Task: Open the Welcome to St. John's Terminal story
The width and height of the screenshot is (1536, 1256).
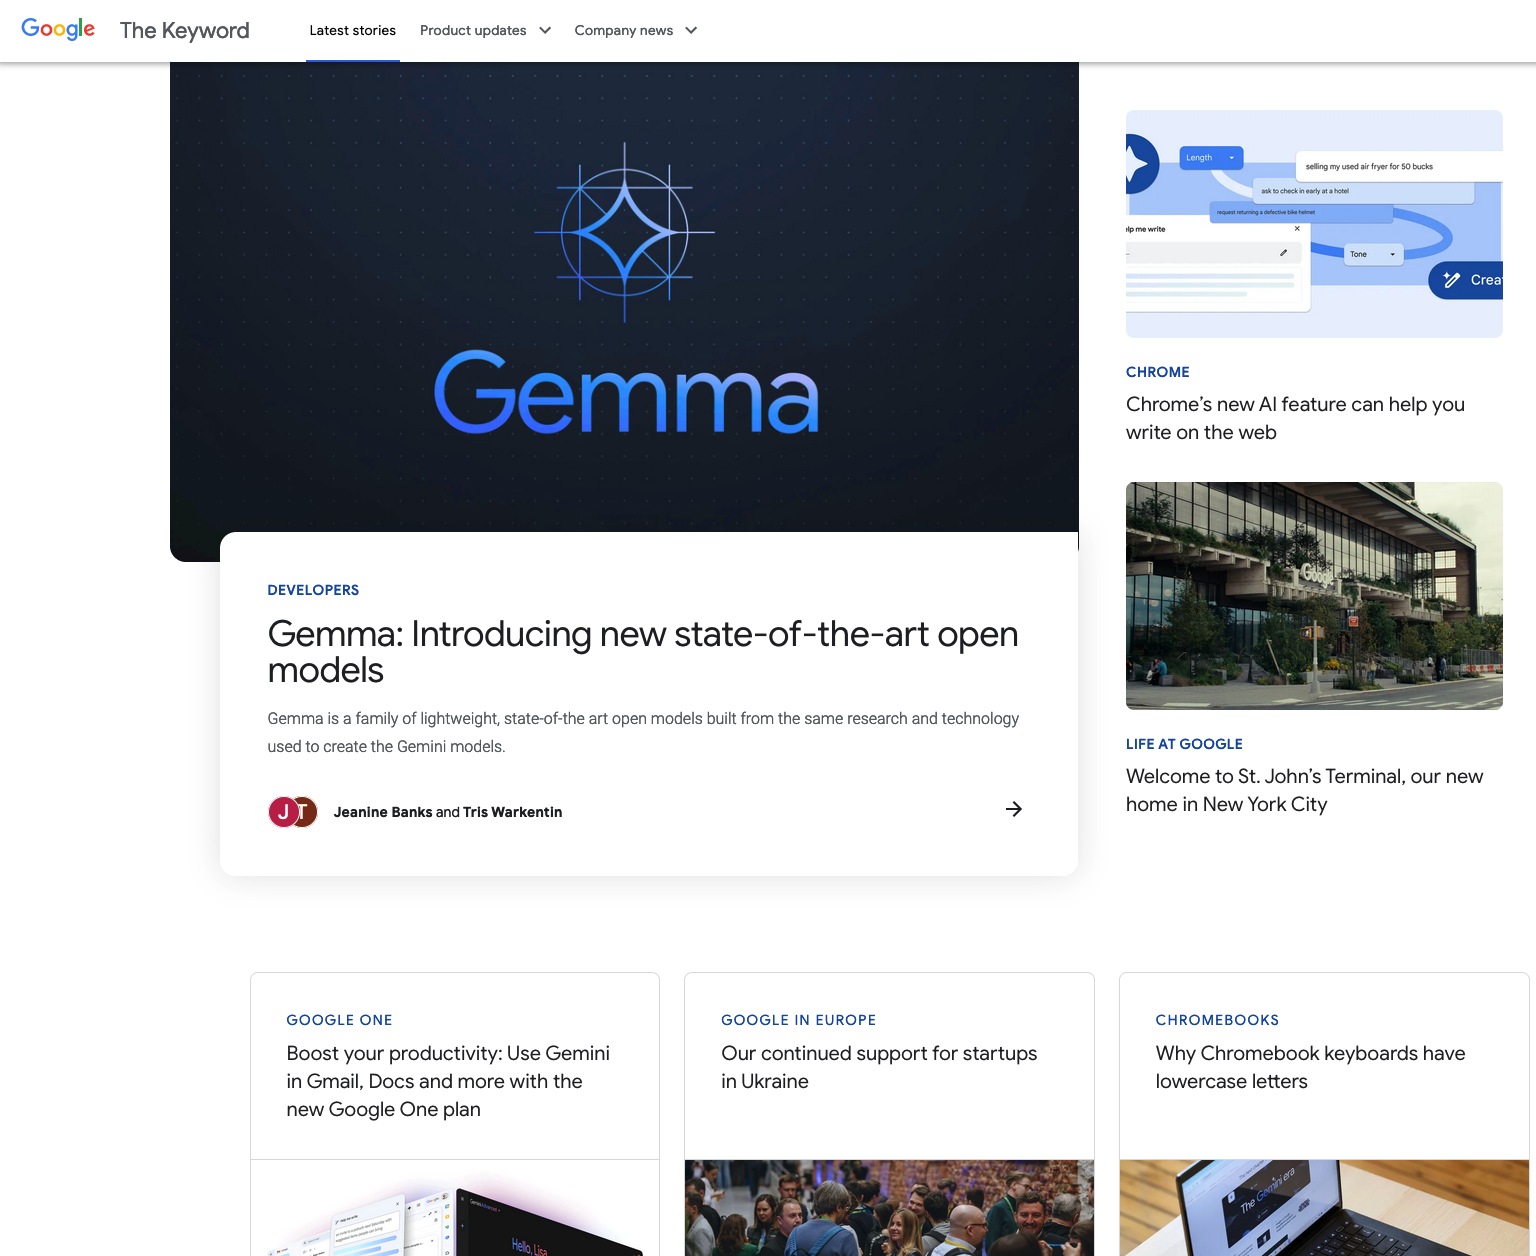Action: point(1303,790)
